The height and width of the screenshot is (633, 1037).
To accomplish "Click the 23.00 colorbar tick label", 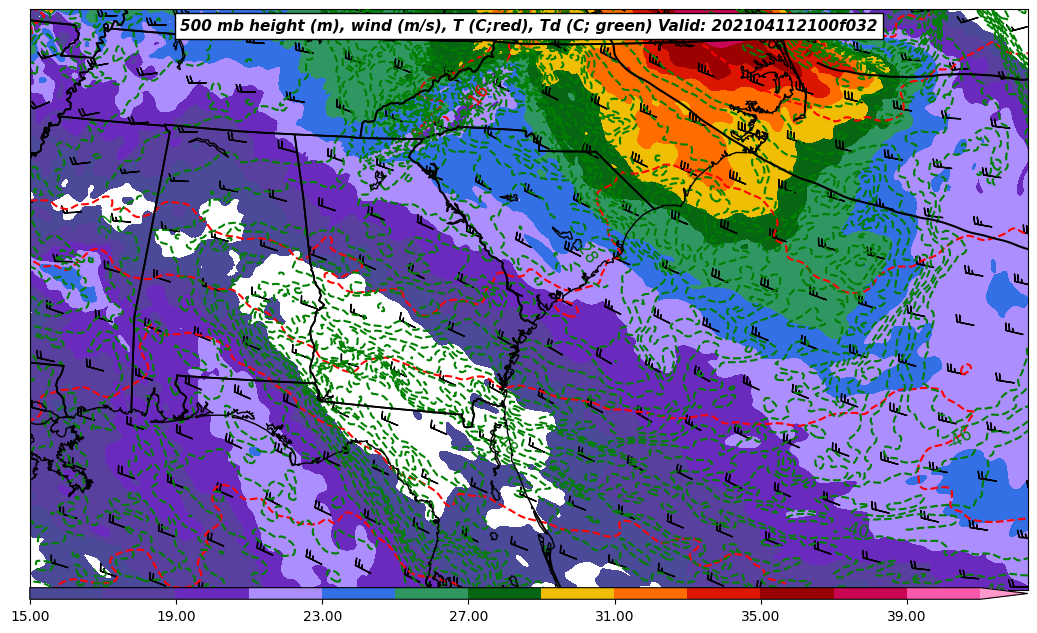I will coord(322,616).
